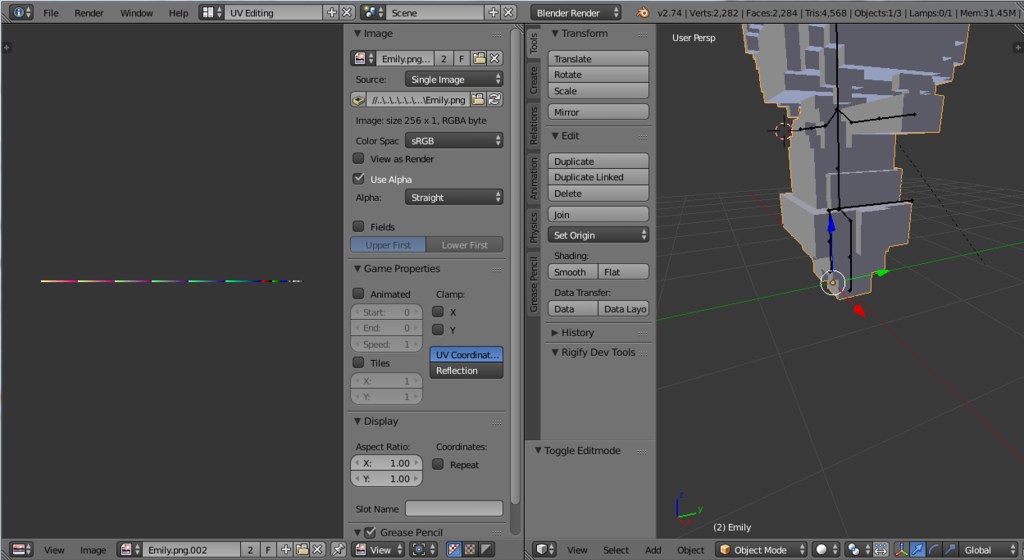Open UV/Image editor type selector in bottom bar
Screen dimensions: 1024x560
tap(22, 550)
